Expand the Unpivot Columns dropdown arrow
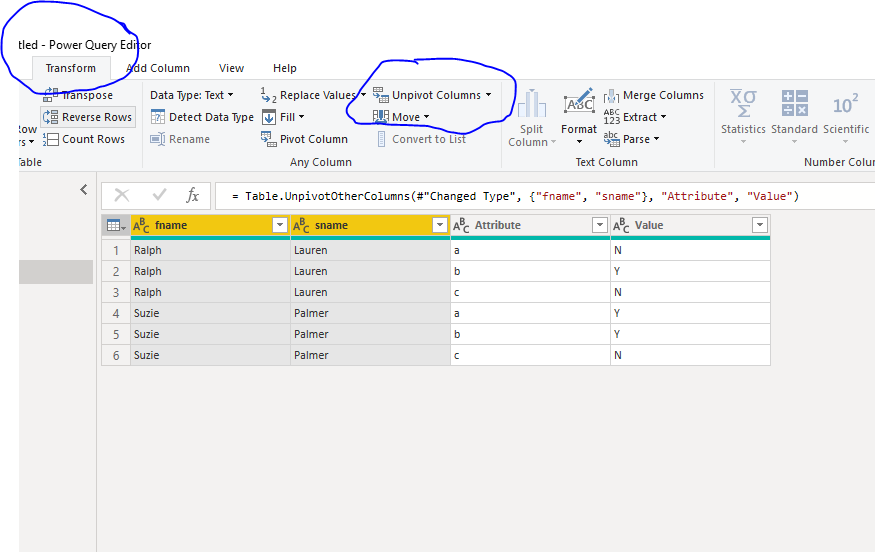875x552 pixels. [x=488, y=95]
